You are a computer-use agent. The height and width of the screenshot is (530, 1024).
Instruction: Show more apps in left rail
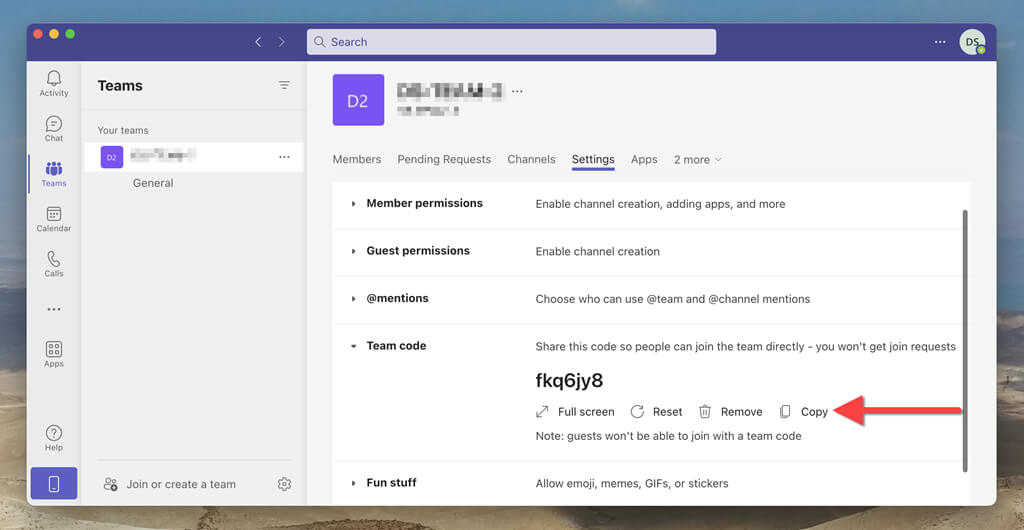click(x=54, y=309)
